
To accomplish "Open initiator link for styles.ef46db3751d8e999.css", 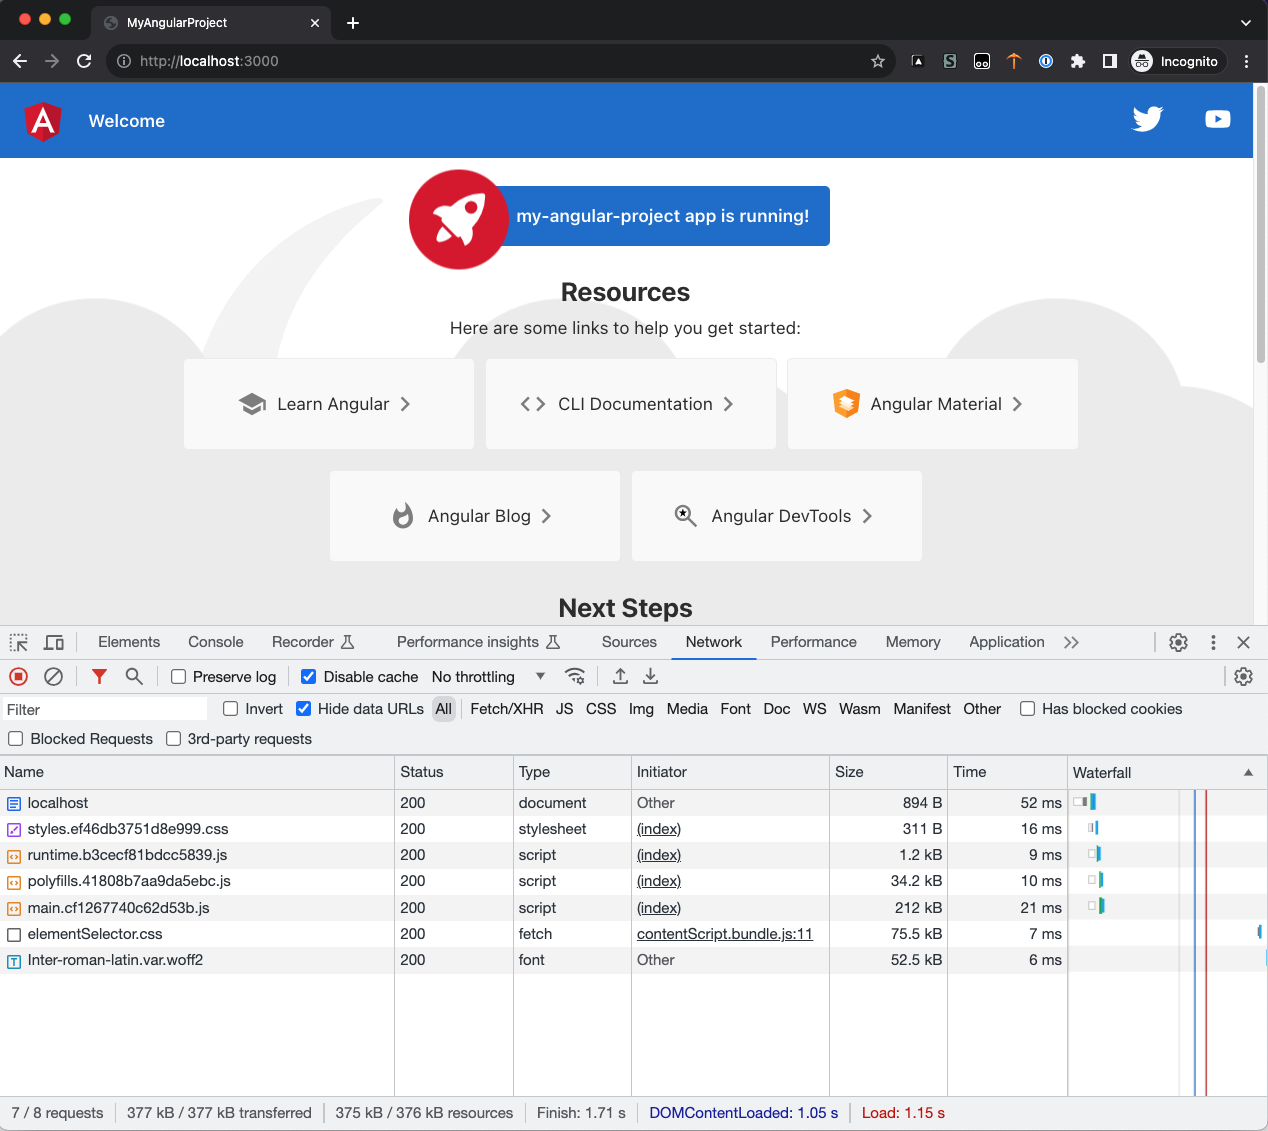I will point(658,828).
